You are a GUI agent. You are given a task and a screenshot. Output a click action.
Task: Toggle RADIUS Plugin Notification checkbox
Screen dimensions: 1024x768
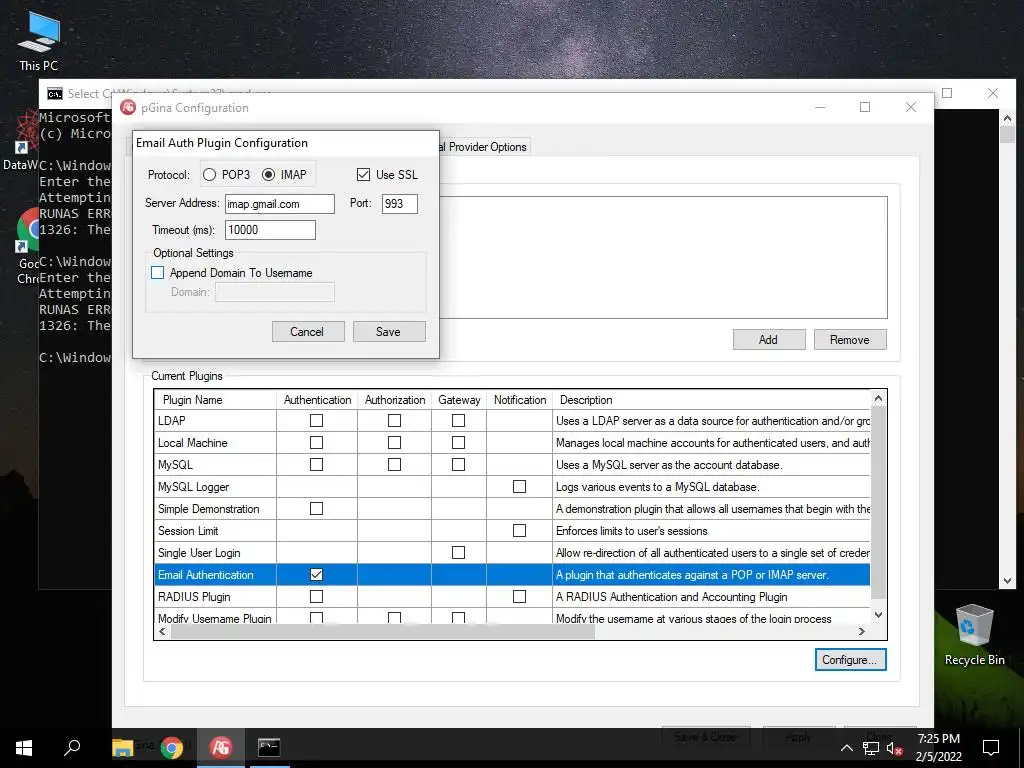[x=519, y=596]
